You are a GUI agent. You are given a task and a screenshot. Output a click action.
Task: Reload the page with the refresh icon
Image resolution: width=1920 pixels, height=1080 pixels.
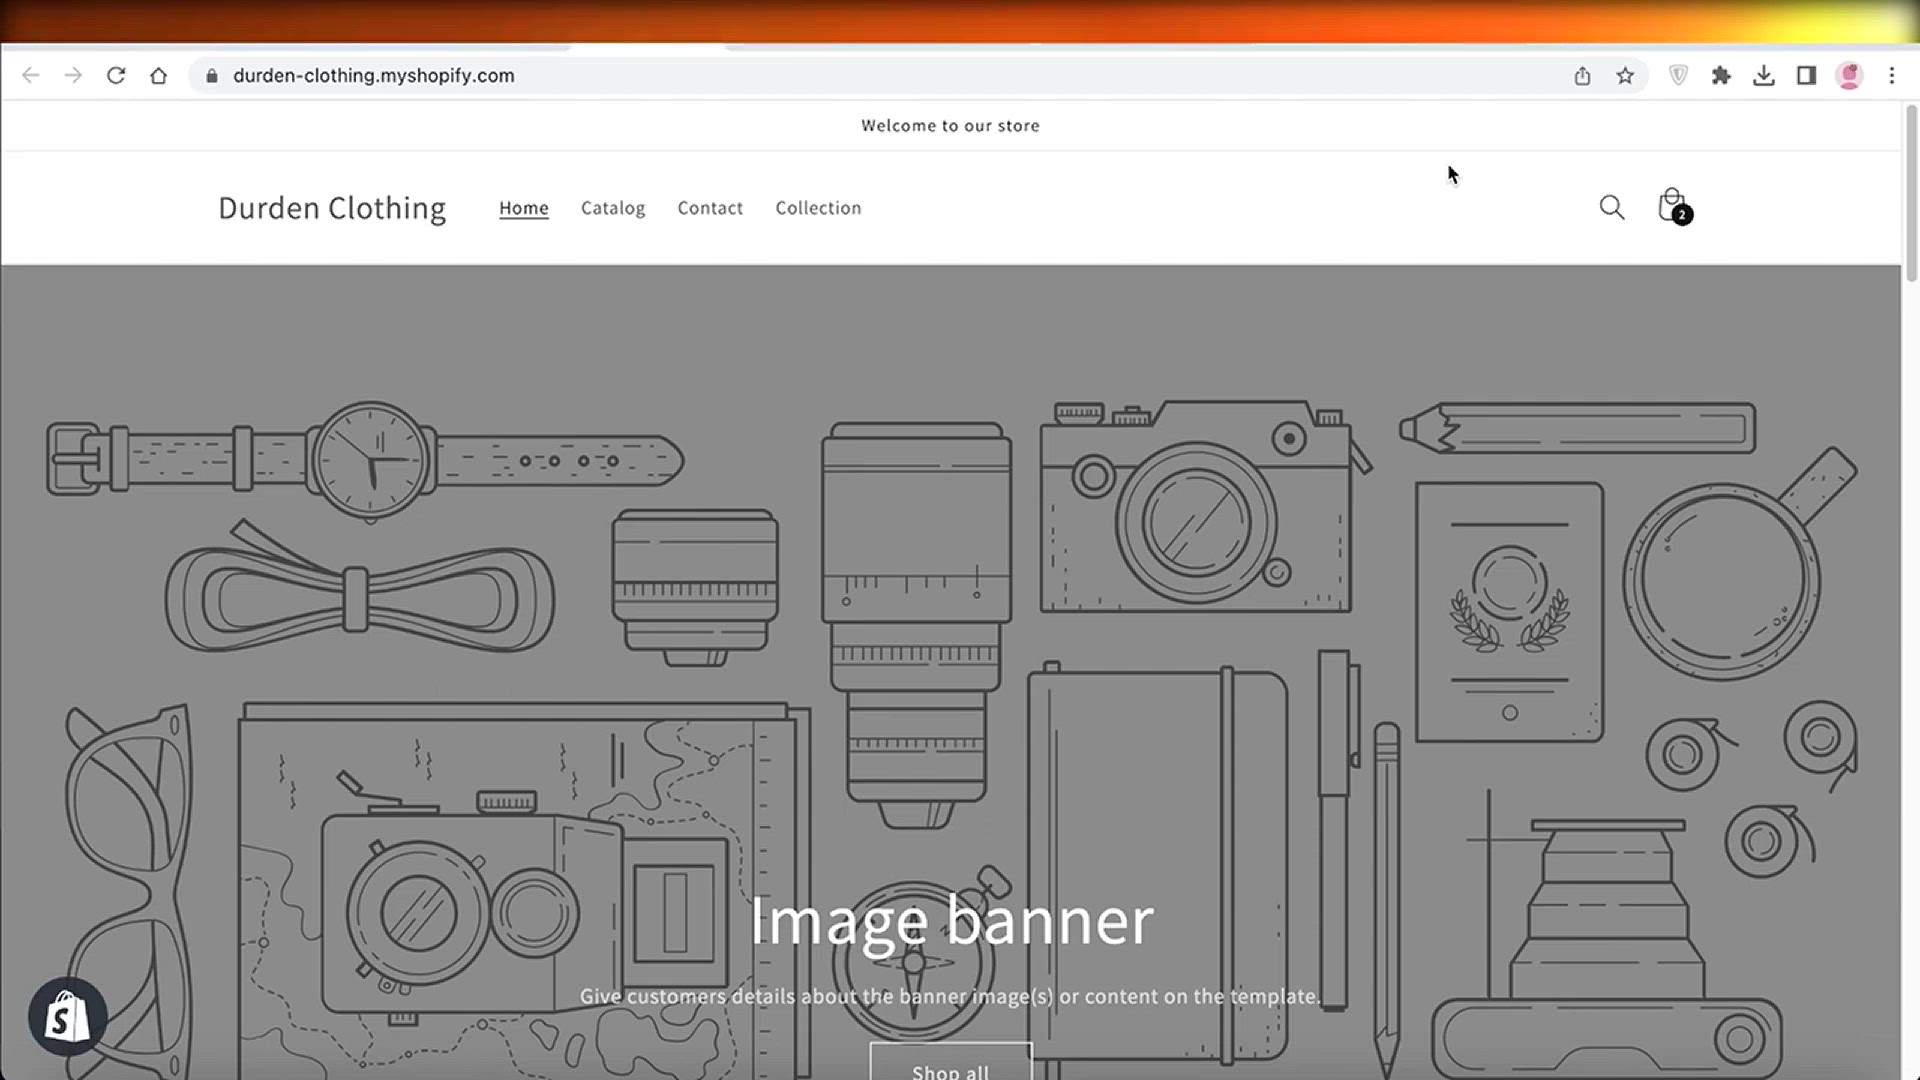[116, 76]
